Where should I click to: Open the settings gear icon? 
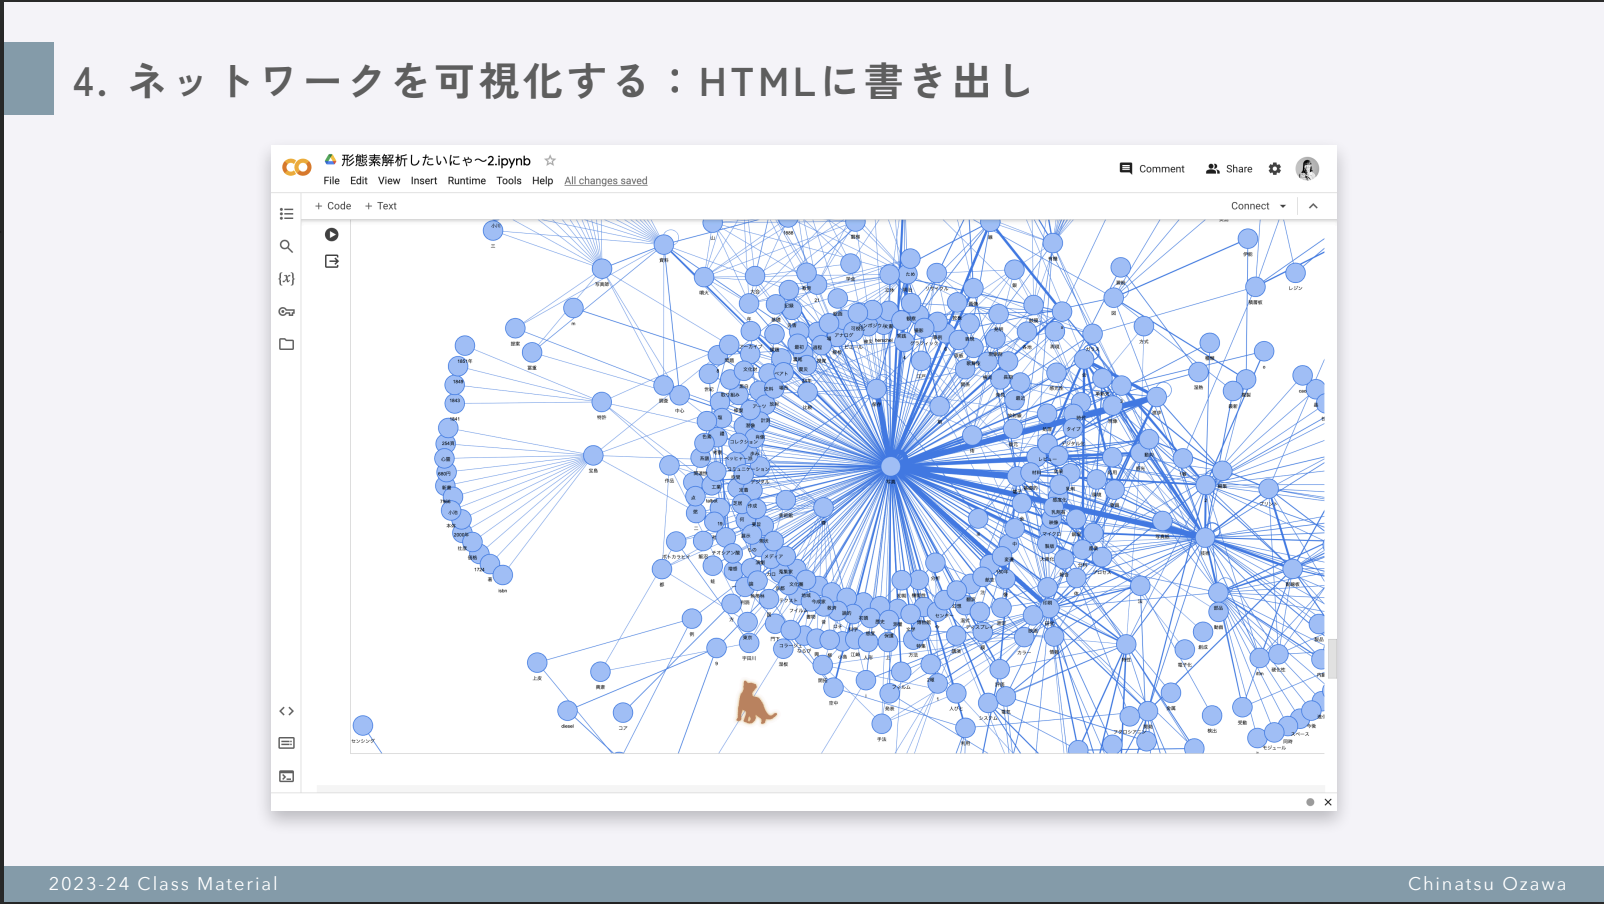click(1275, 169)
